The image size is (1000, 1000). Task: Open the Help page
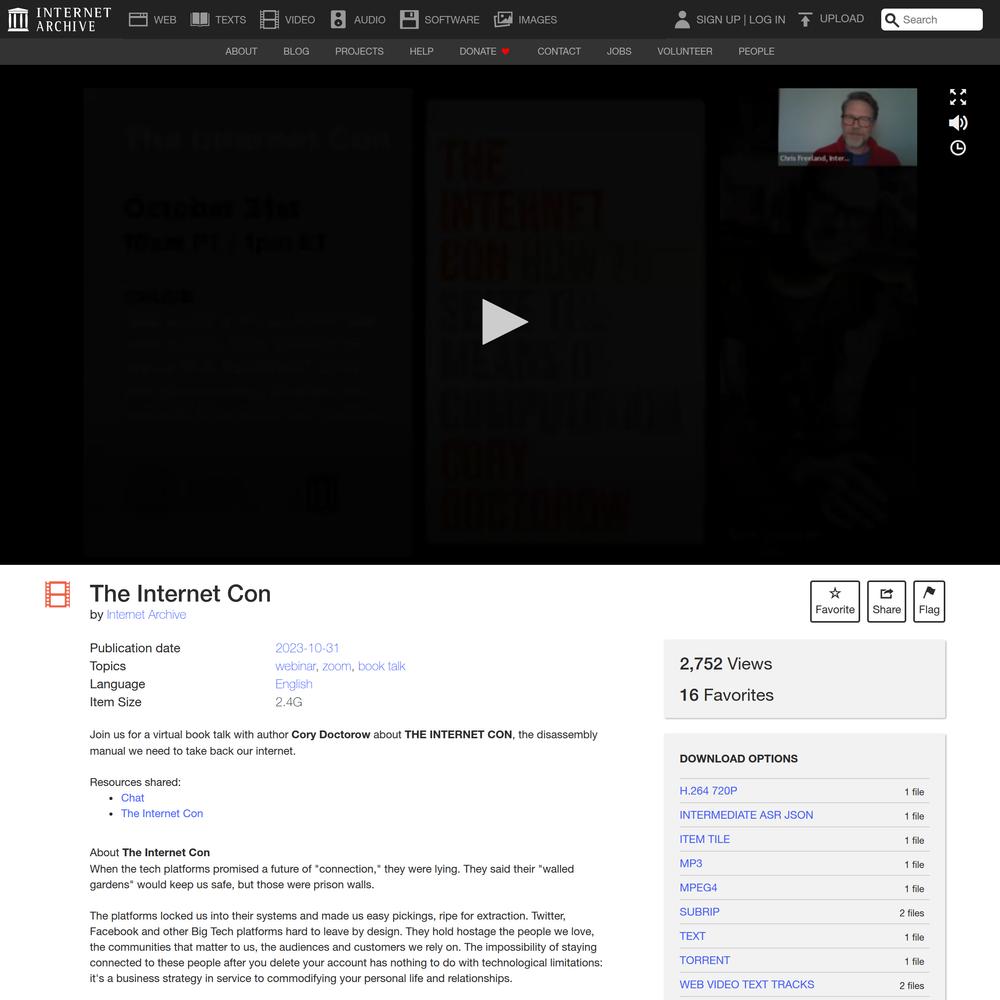pyautogui.click(x=421, y=51)
